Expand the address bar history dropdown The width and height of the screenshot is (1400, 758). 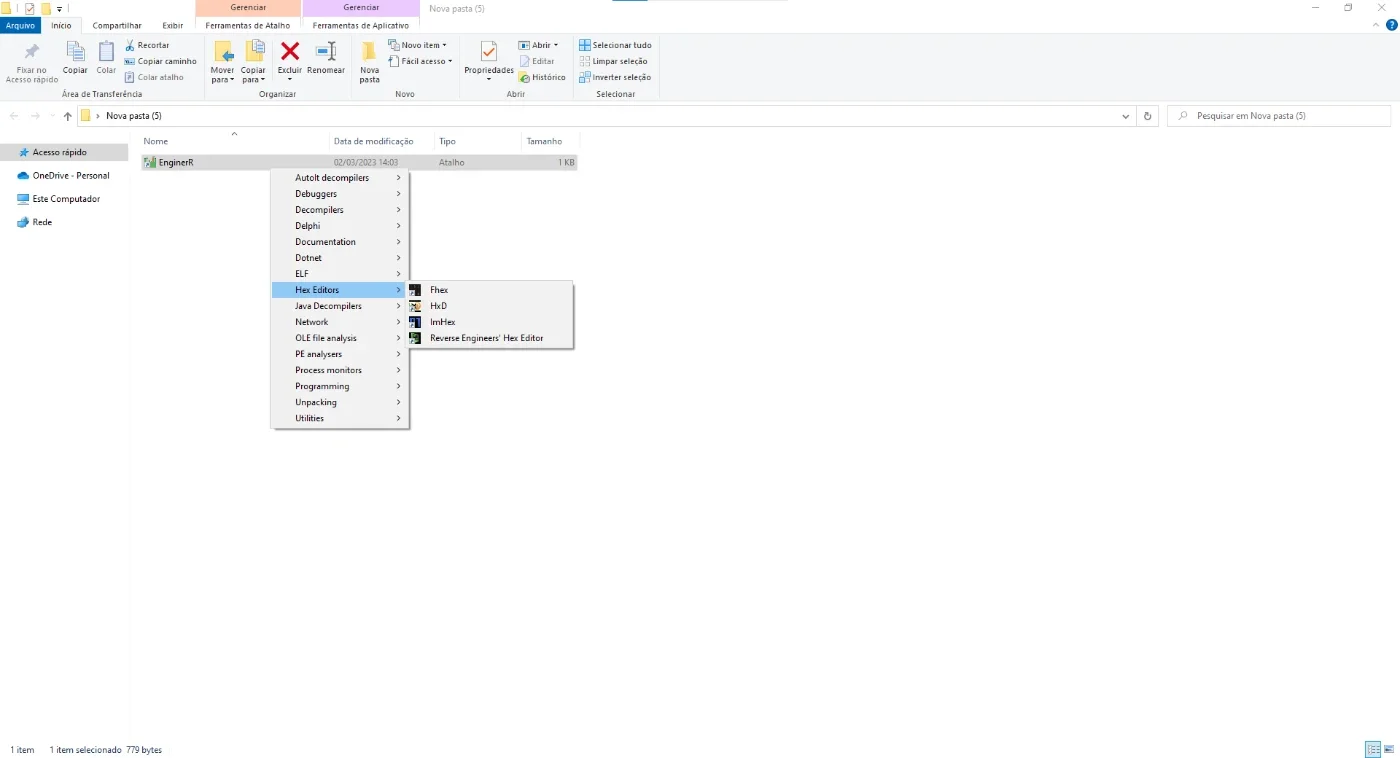pos(1126,116)
